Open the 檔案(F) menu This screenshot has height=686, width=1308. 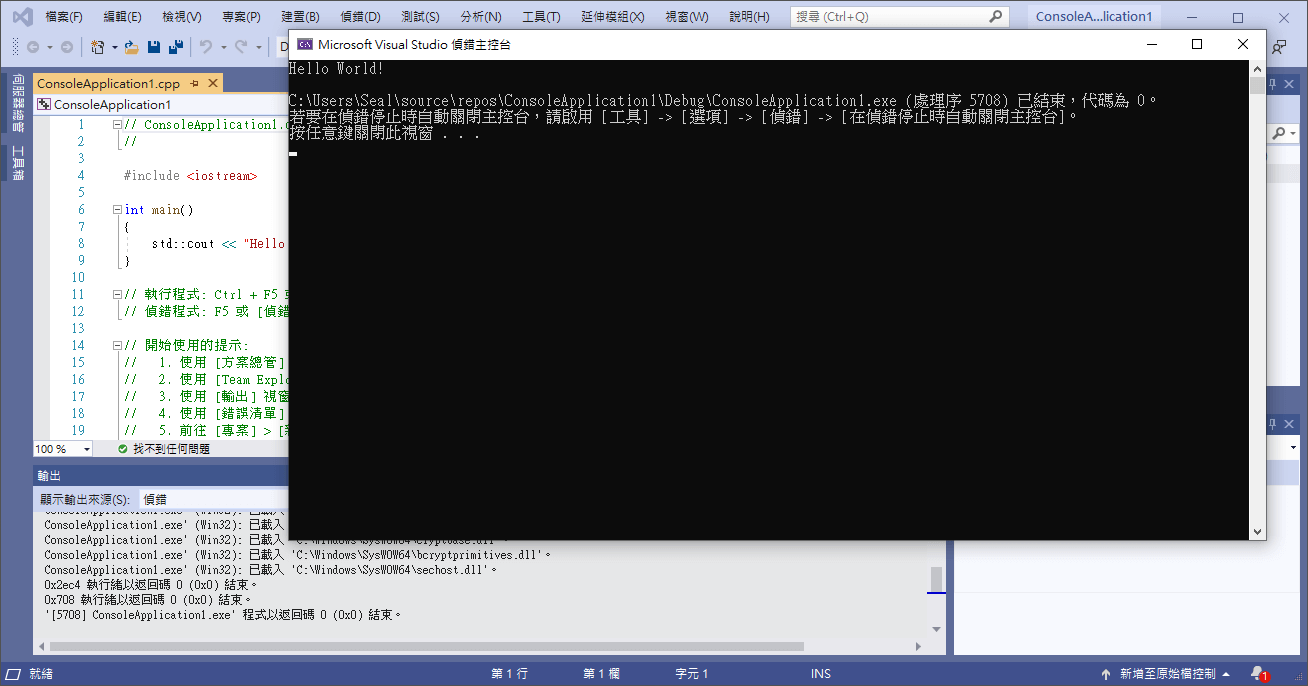pos(64,17)
